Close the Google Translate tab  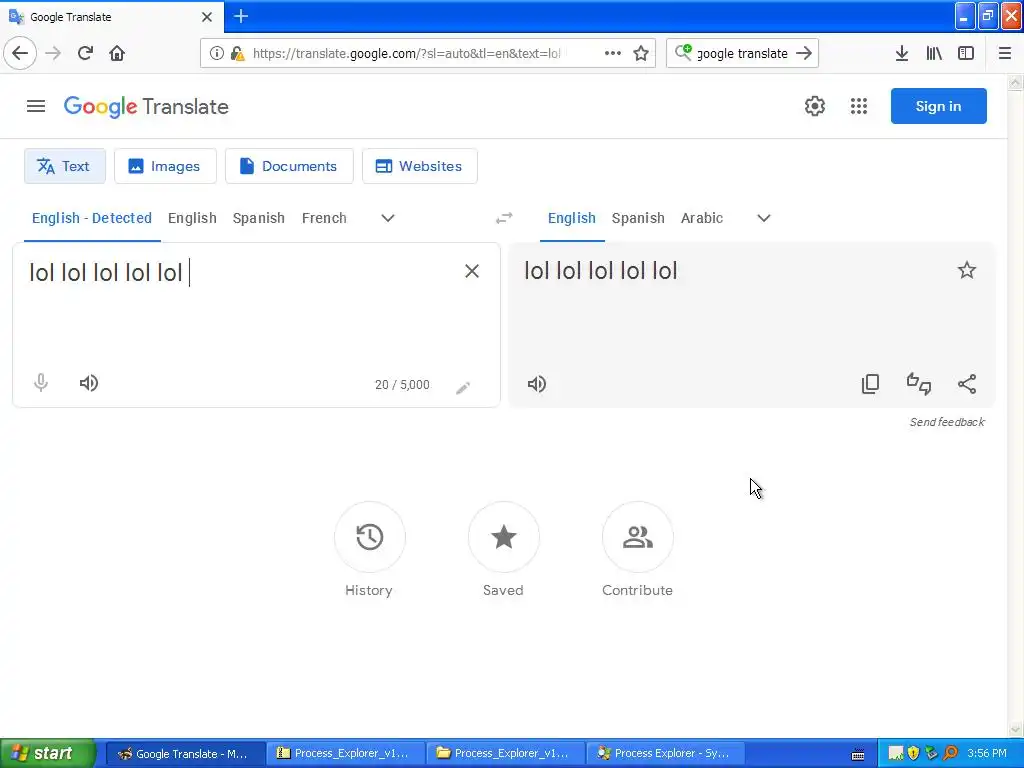(207, 17)
